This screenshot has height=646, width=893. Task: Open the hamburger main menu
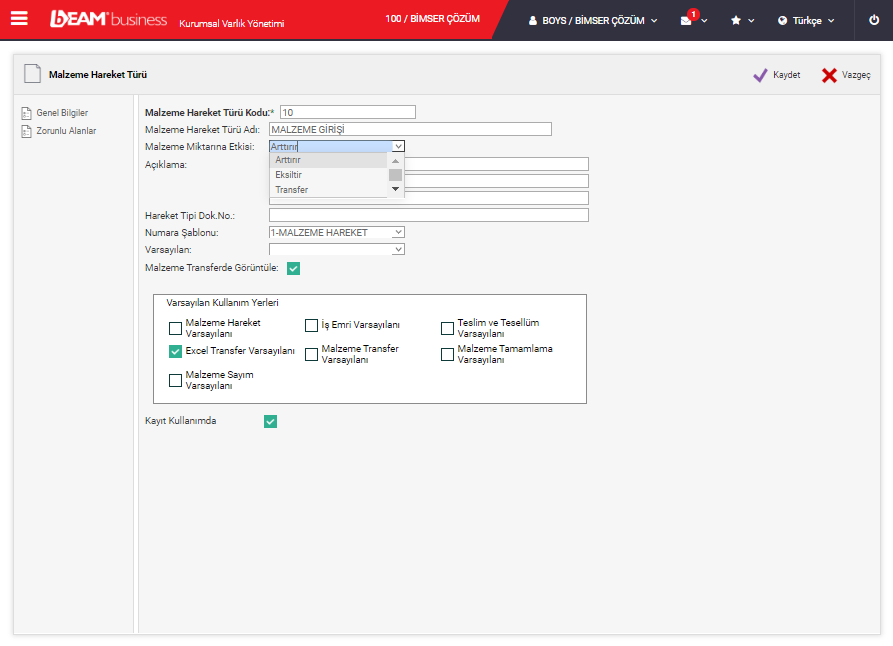19,19
